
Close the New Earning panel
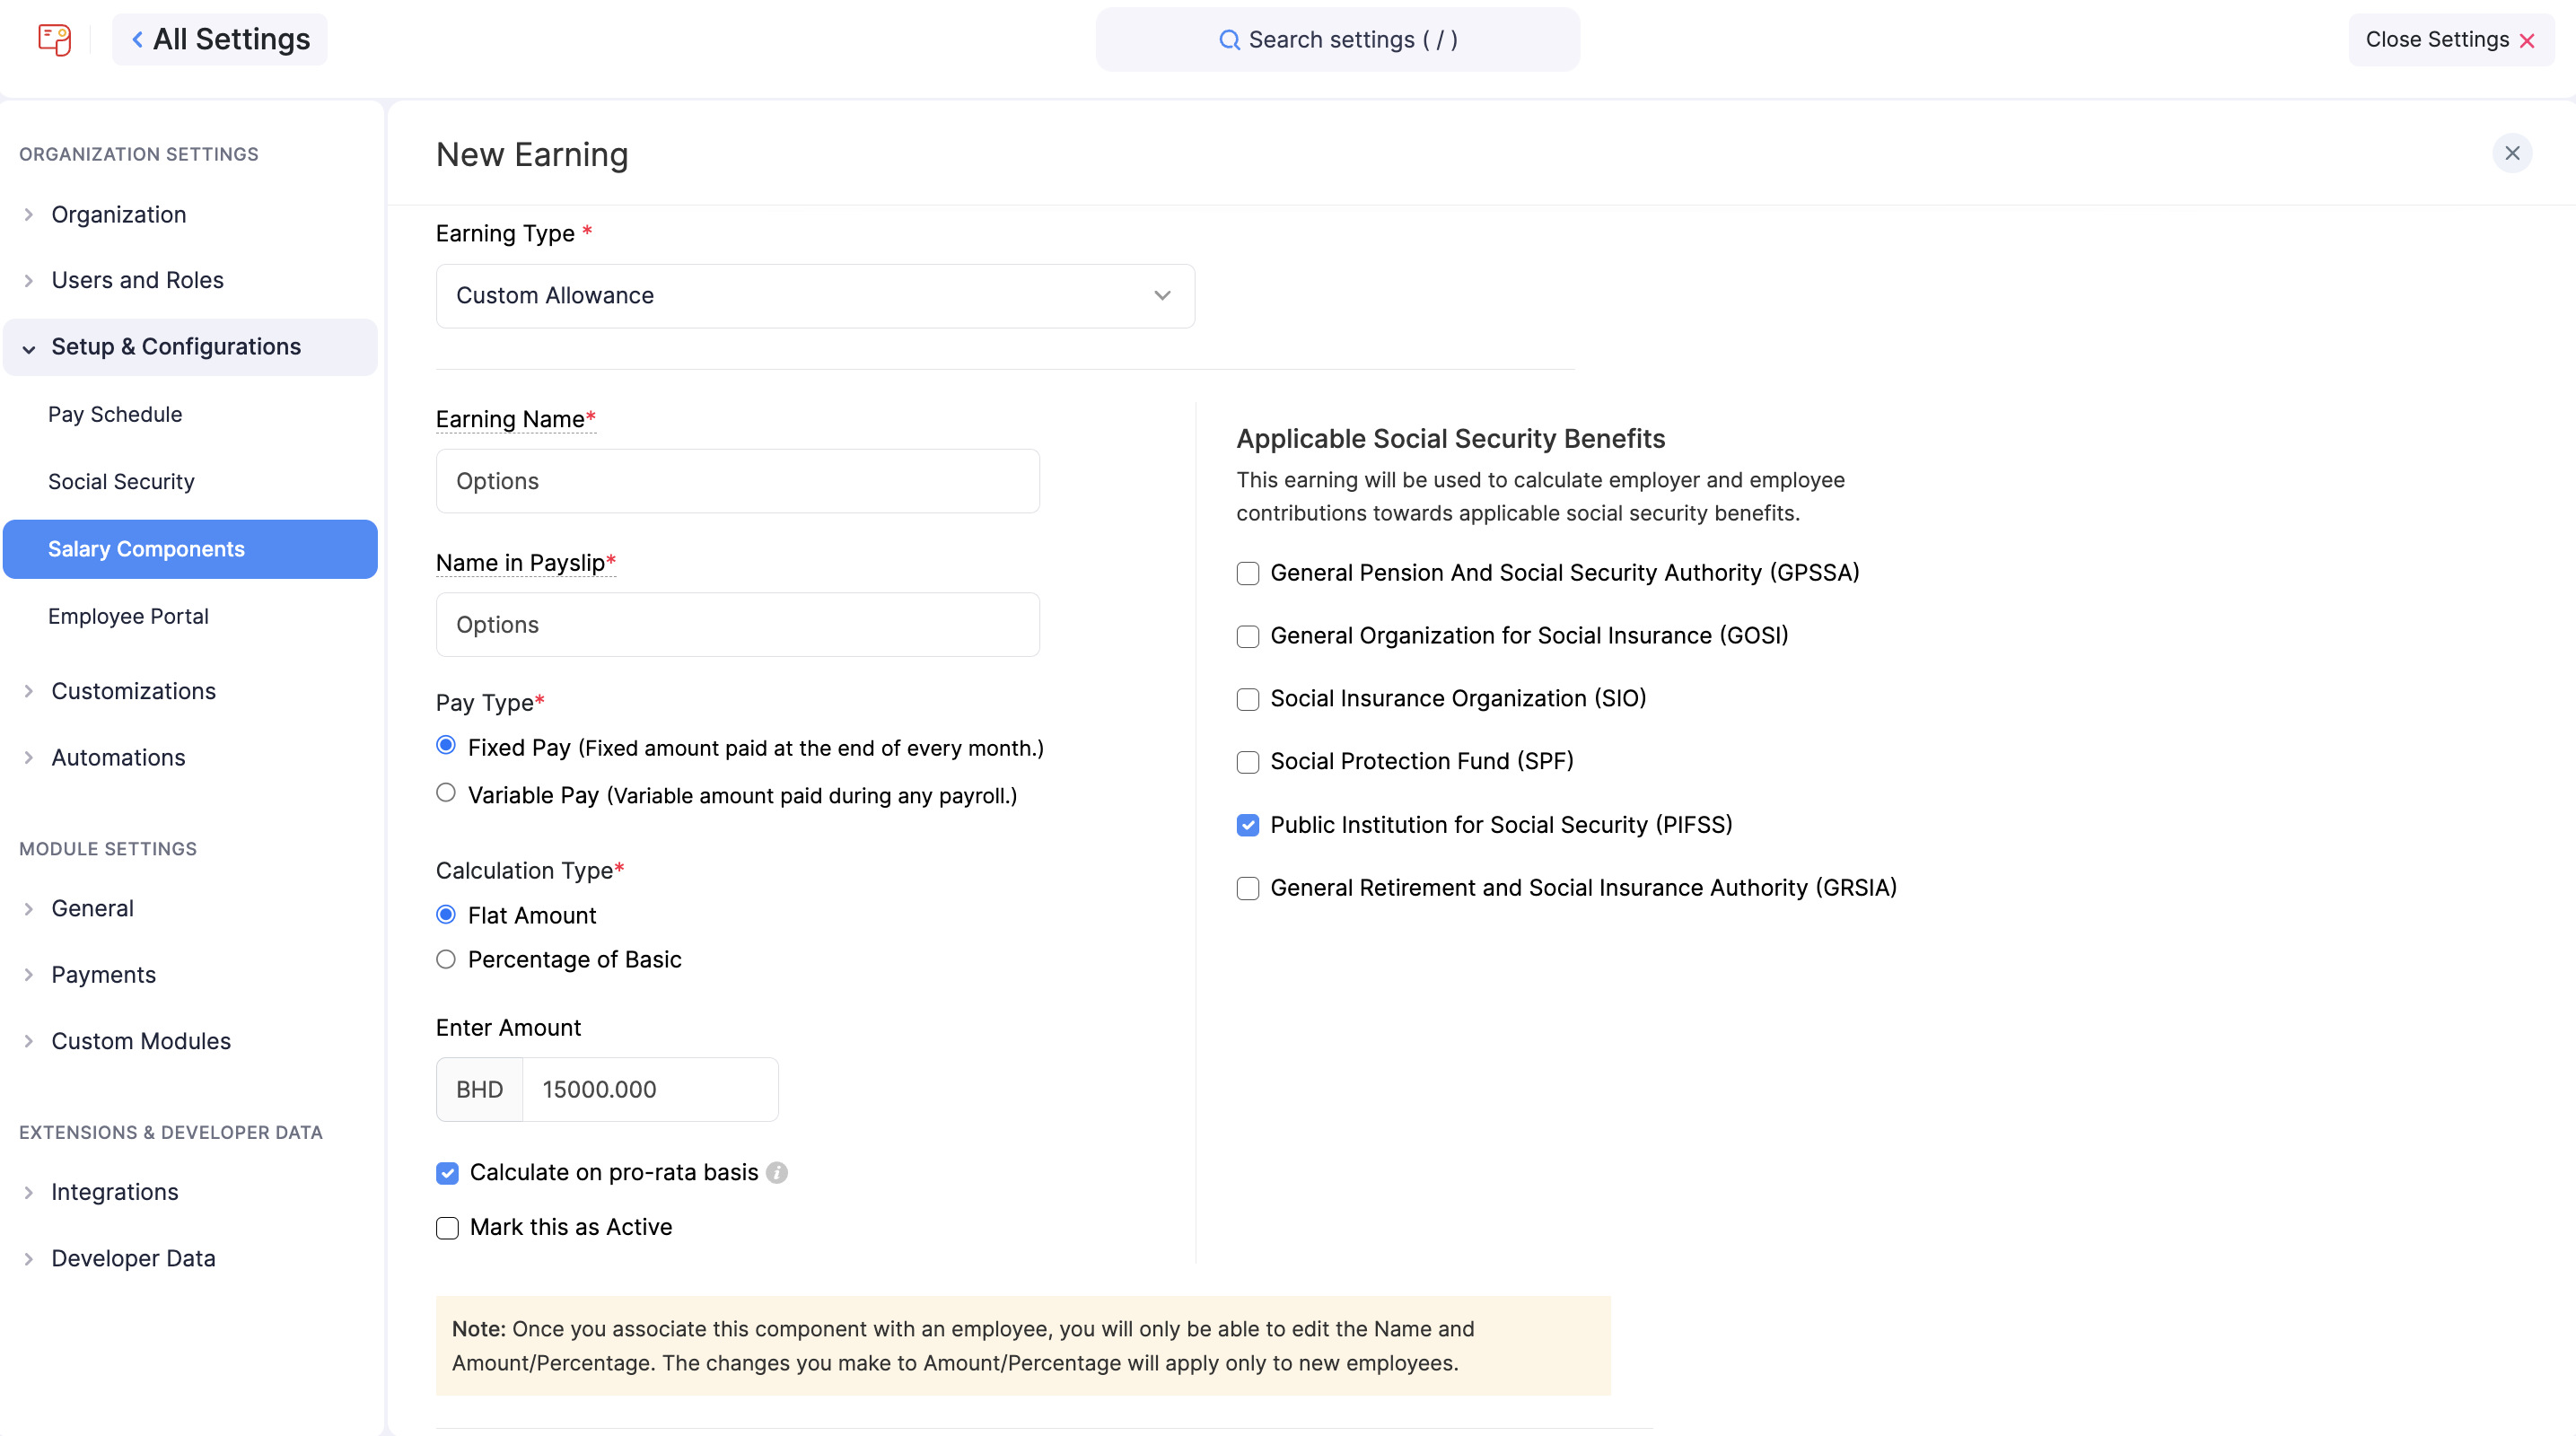pos(2511,153)
